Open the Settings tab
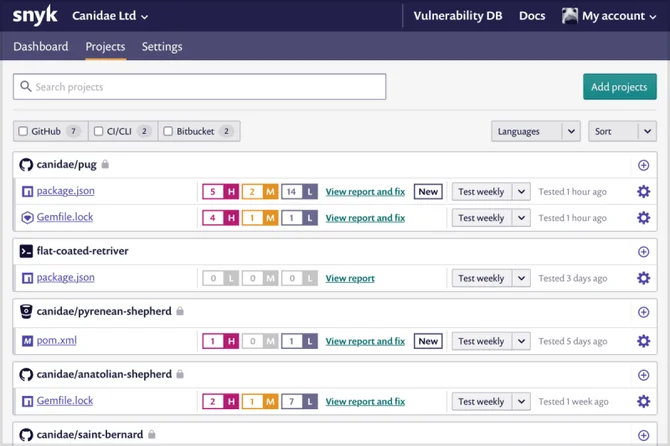 click(162, 47)
